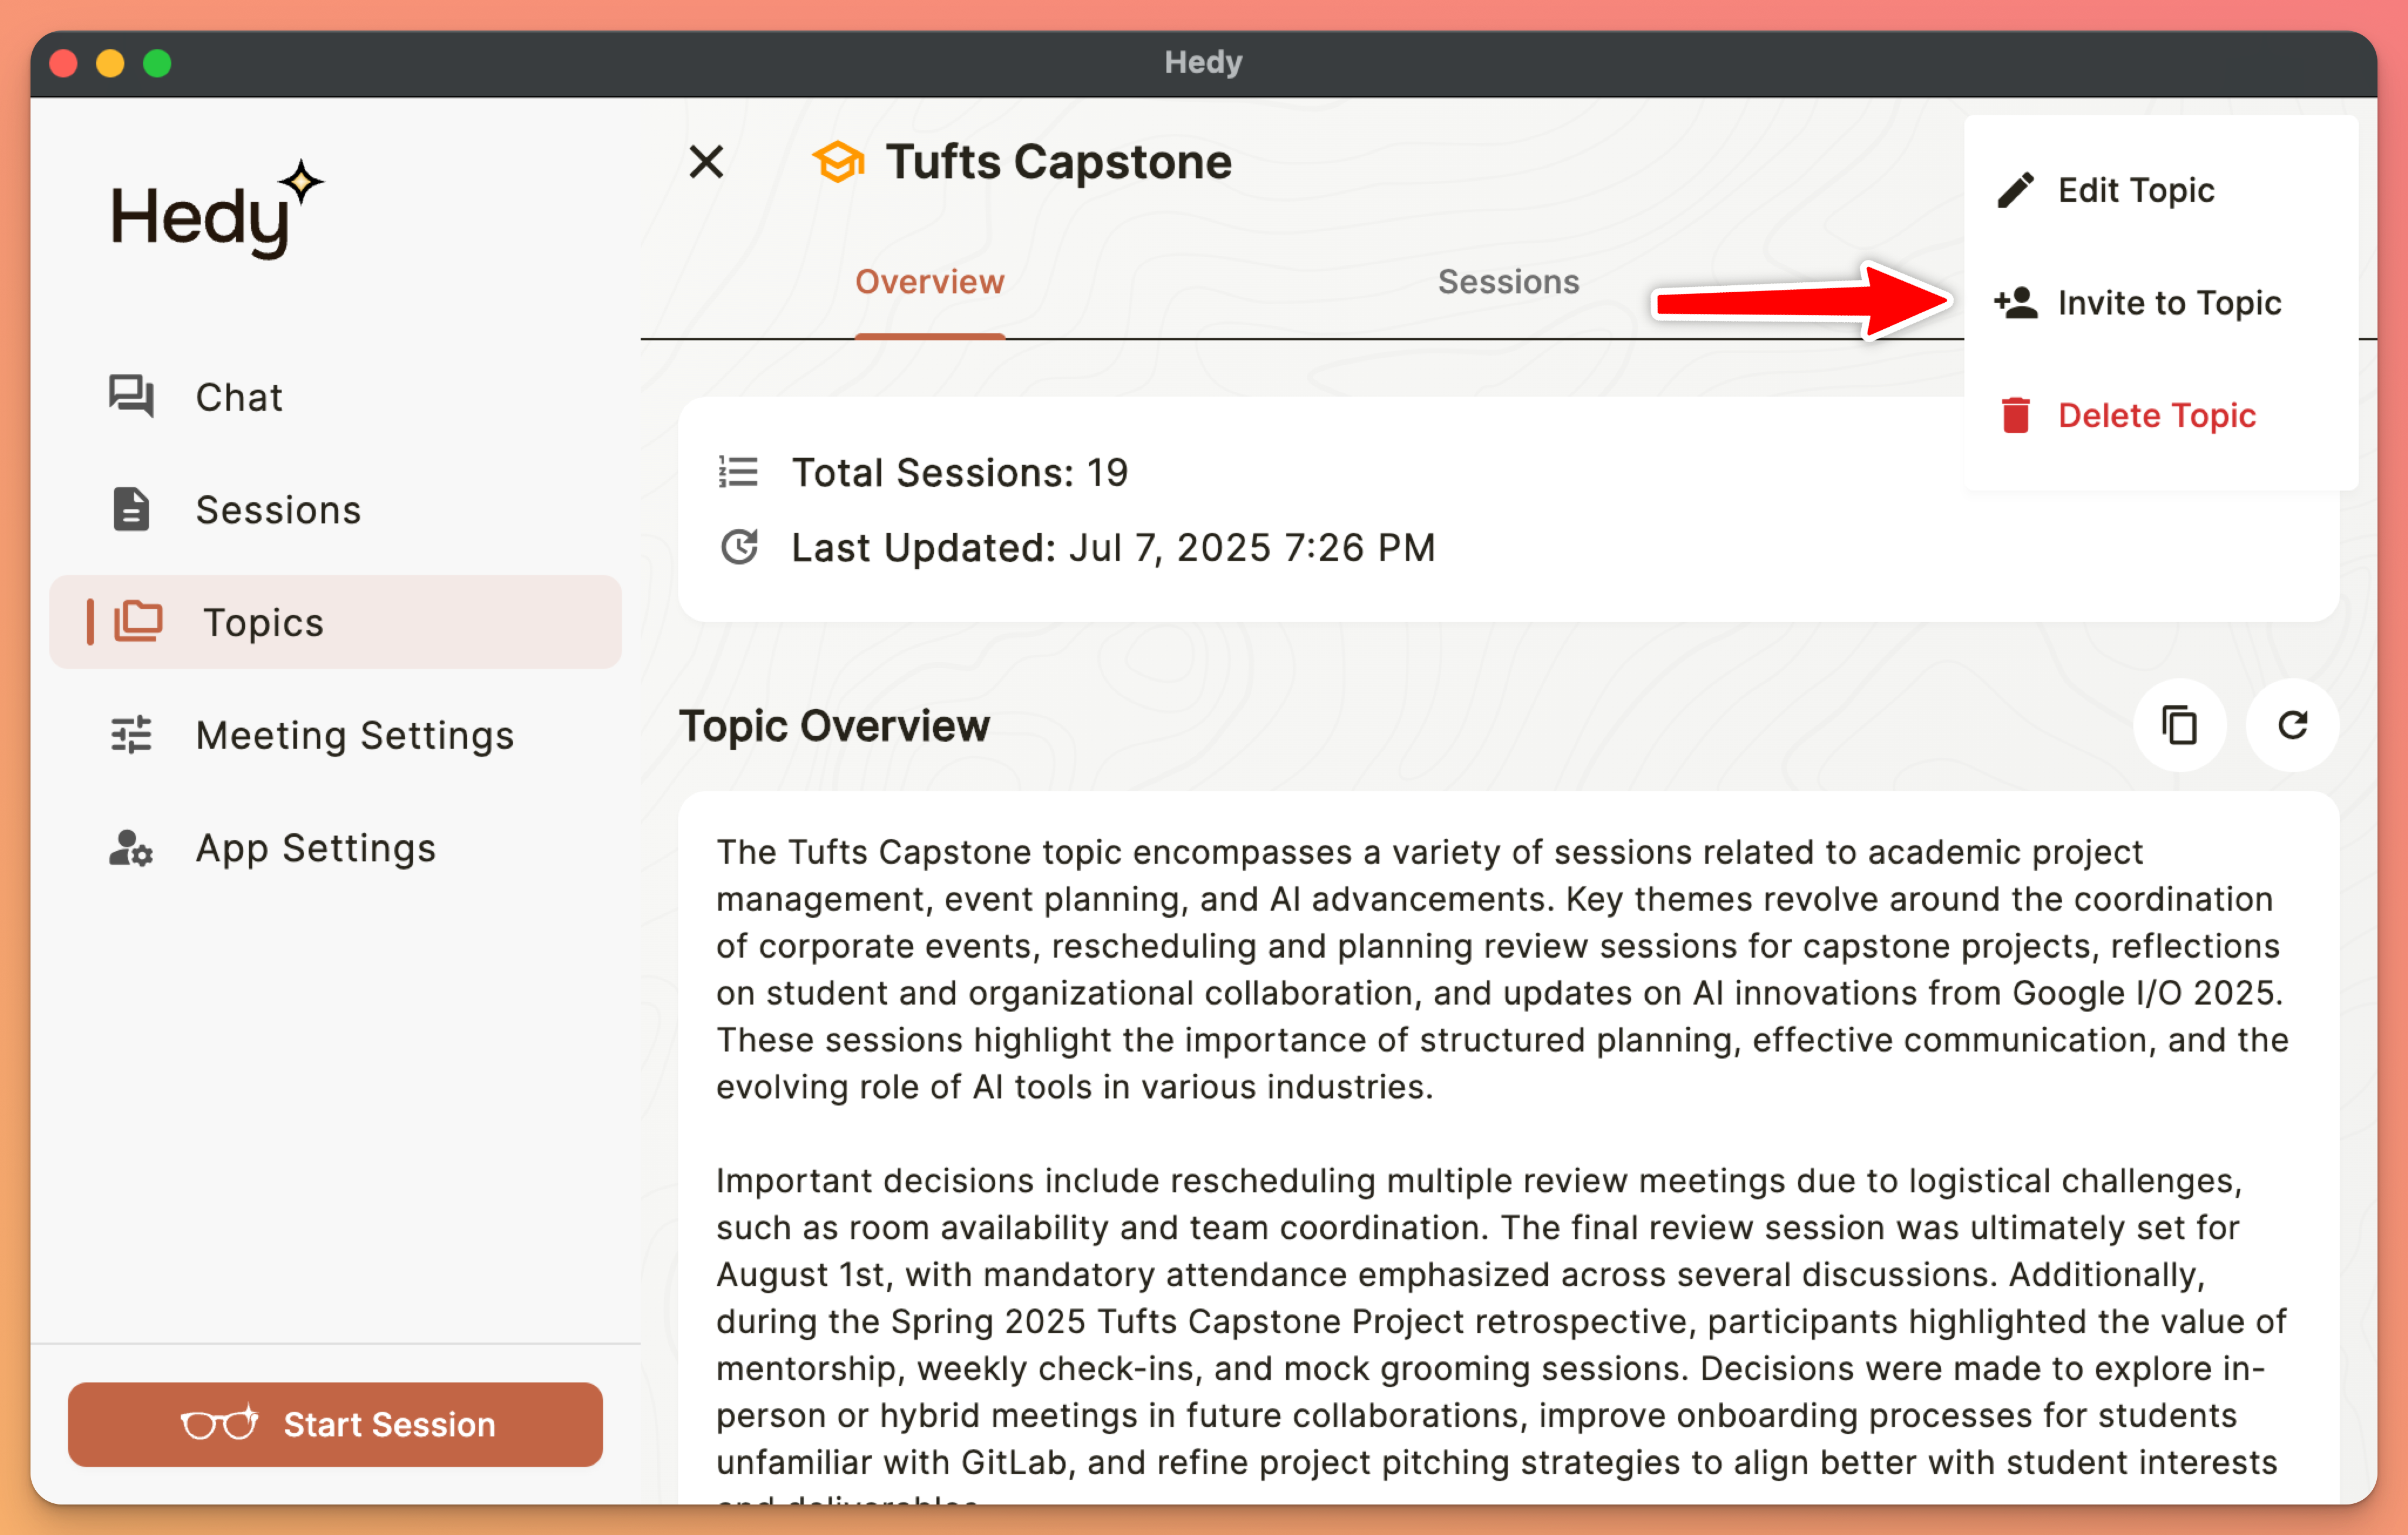The height and width of the screenshot is (1535, 2408).
Task: Choose Invite to Topic from the menu
Action: [2168, 302]
